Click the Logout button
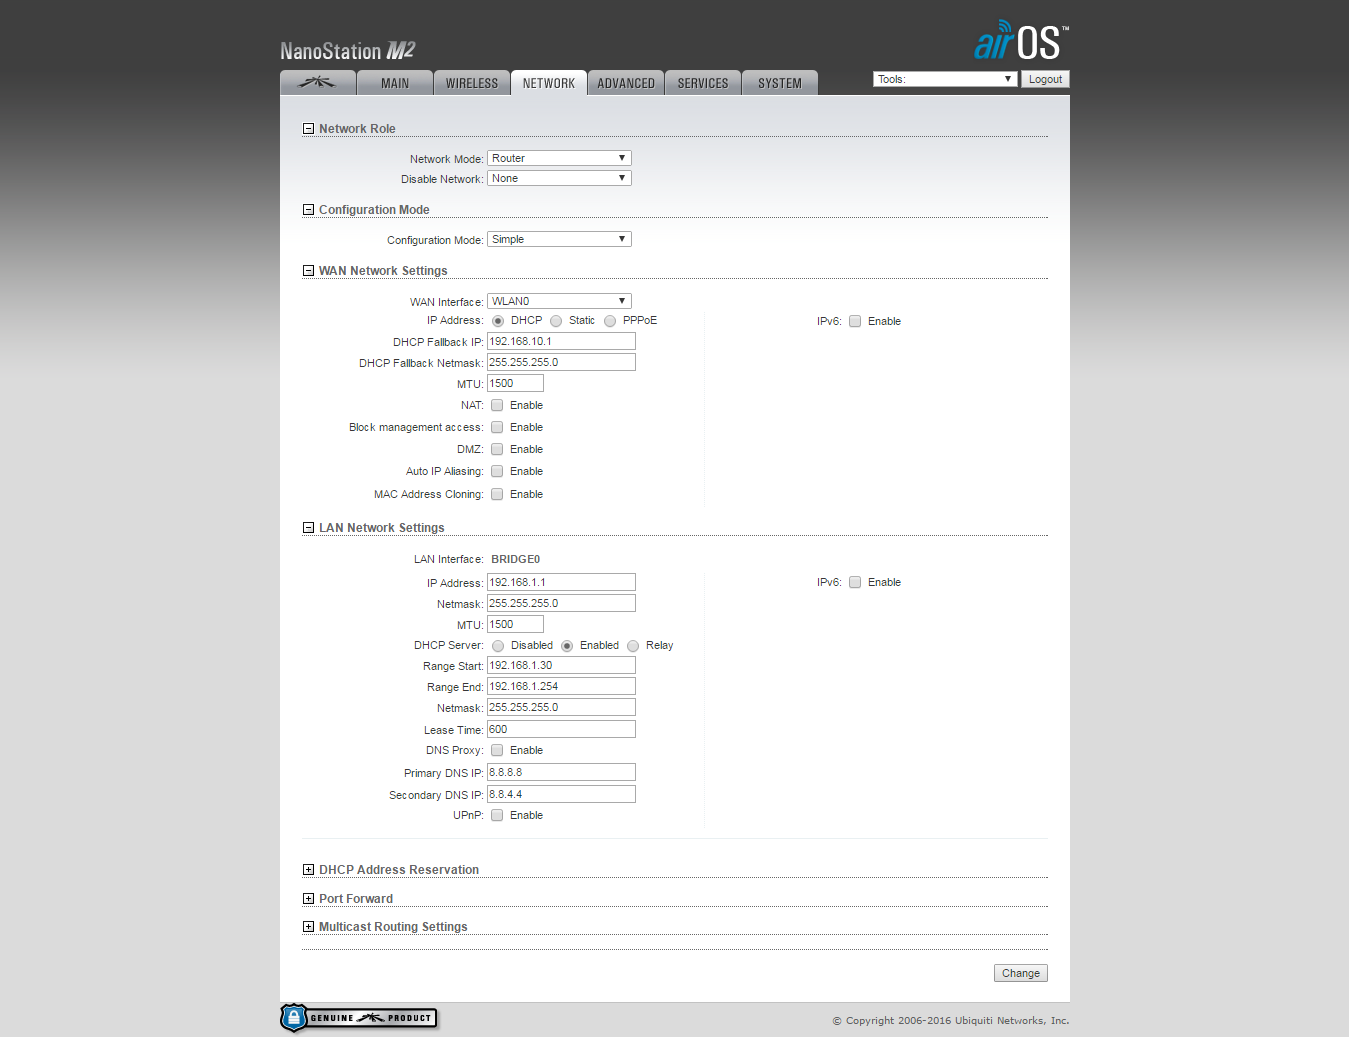The width and height of the screenshot is (1349, 1037). click(x=1045, y=79)
